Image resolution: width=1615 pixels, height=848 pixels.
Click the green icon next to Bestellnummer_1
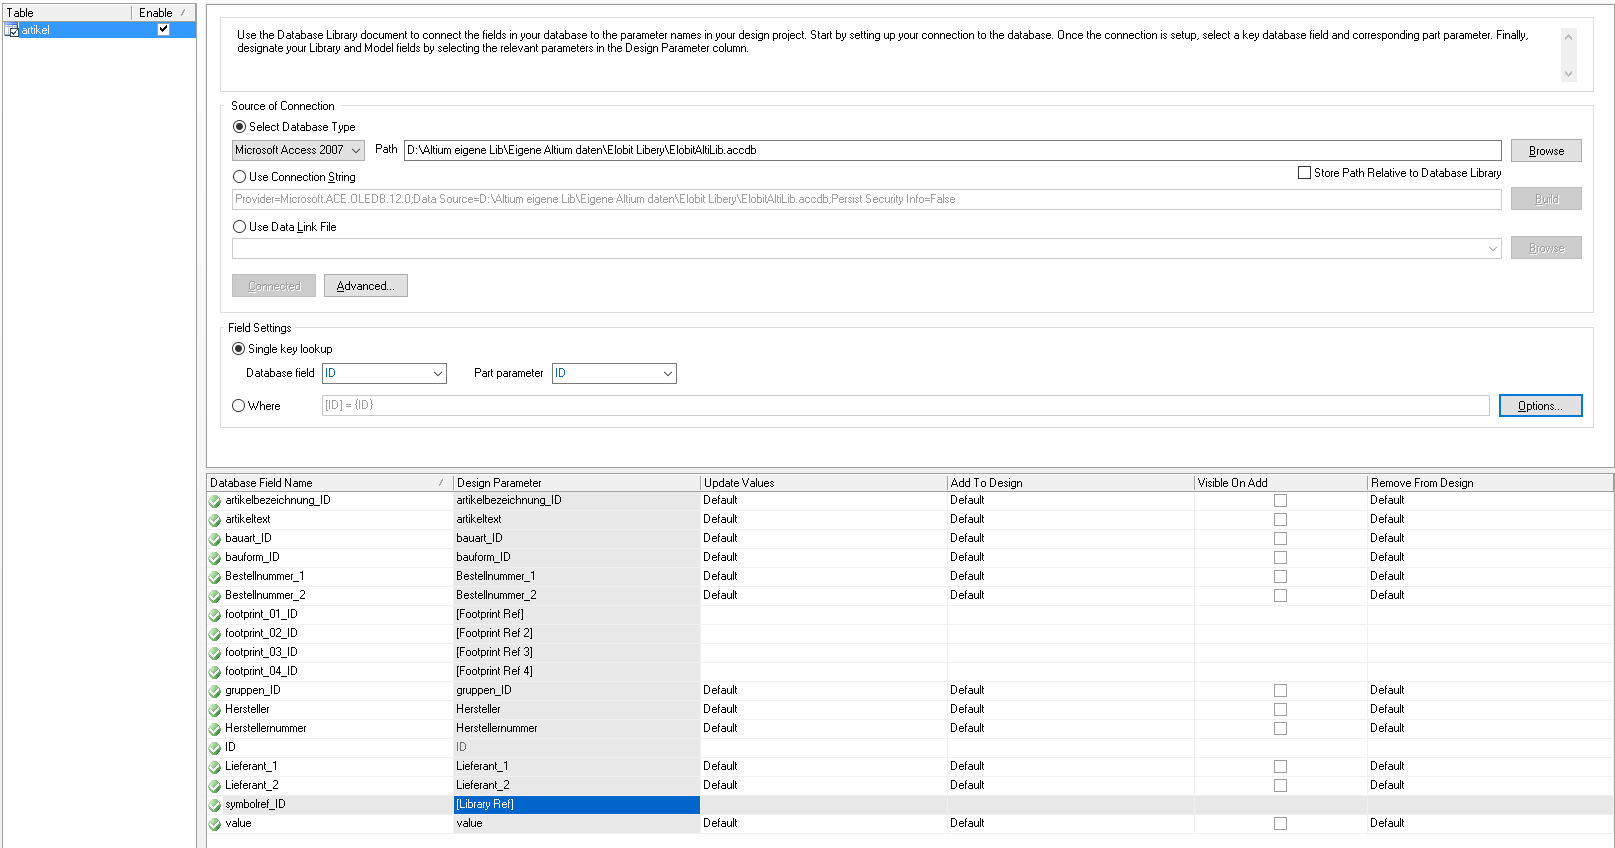pos(214,577)
